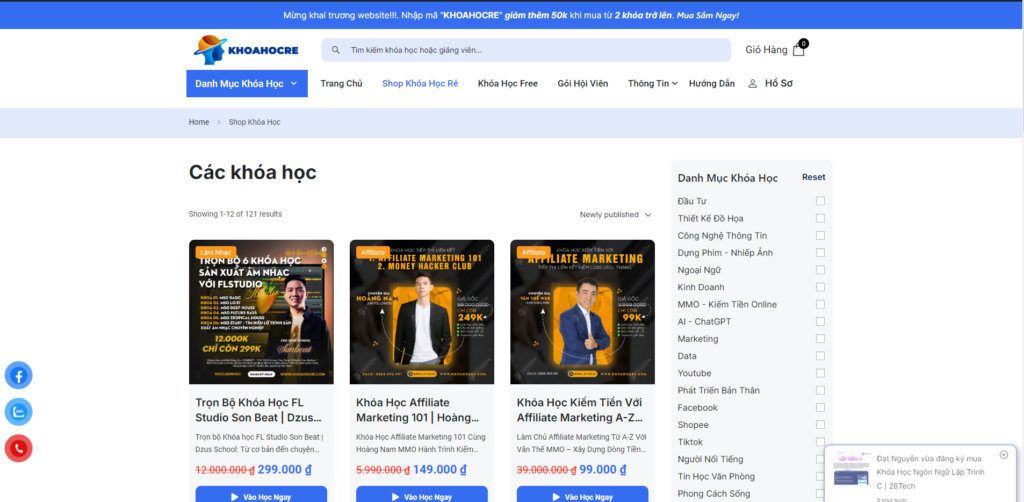Go to Khóa Học Free menu item
This screenshot has height=502, width=1024.
coord(507,84)
